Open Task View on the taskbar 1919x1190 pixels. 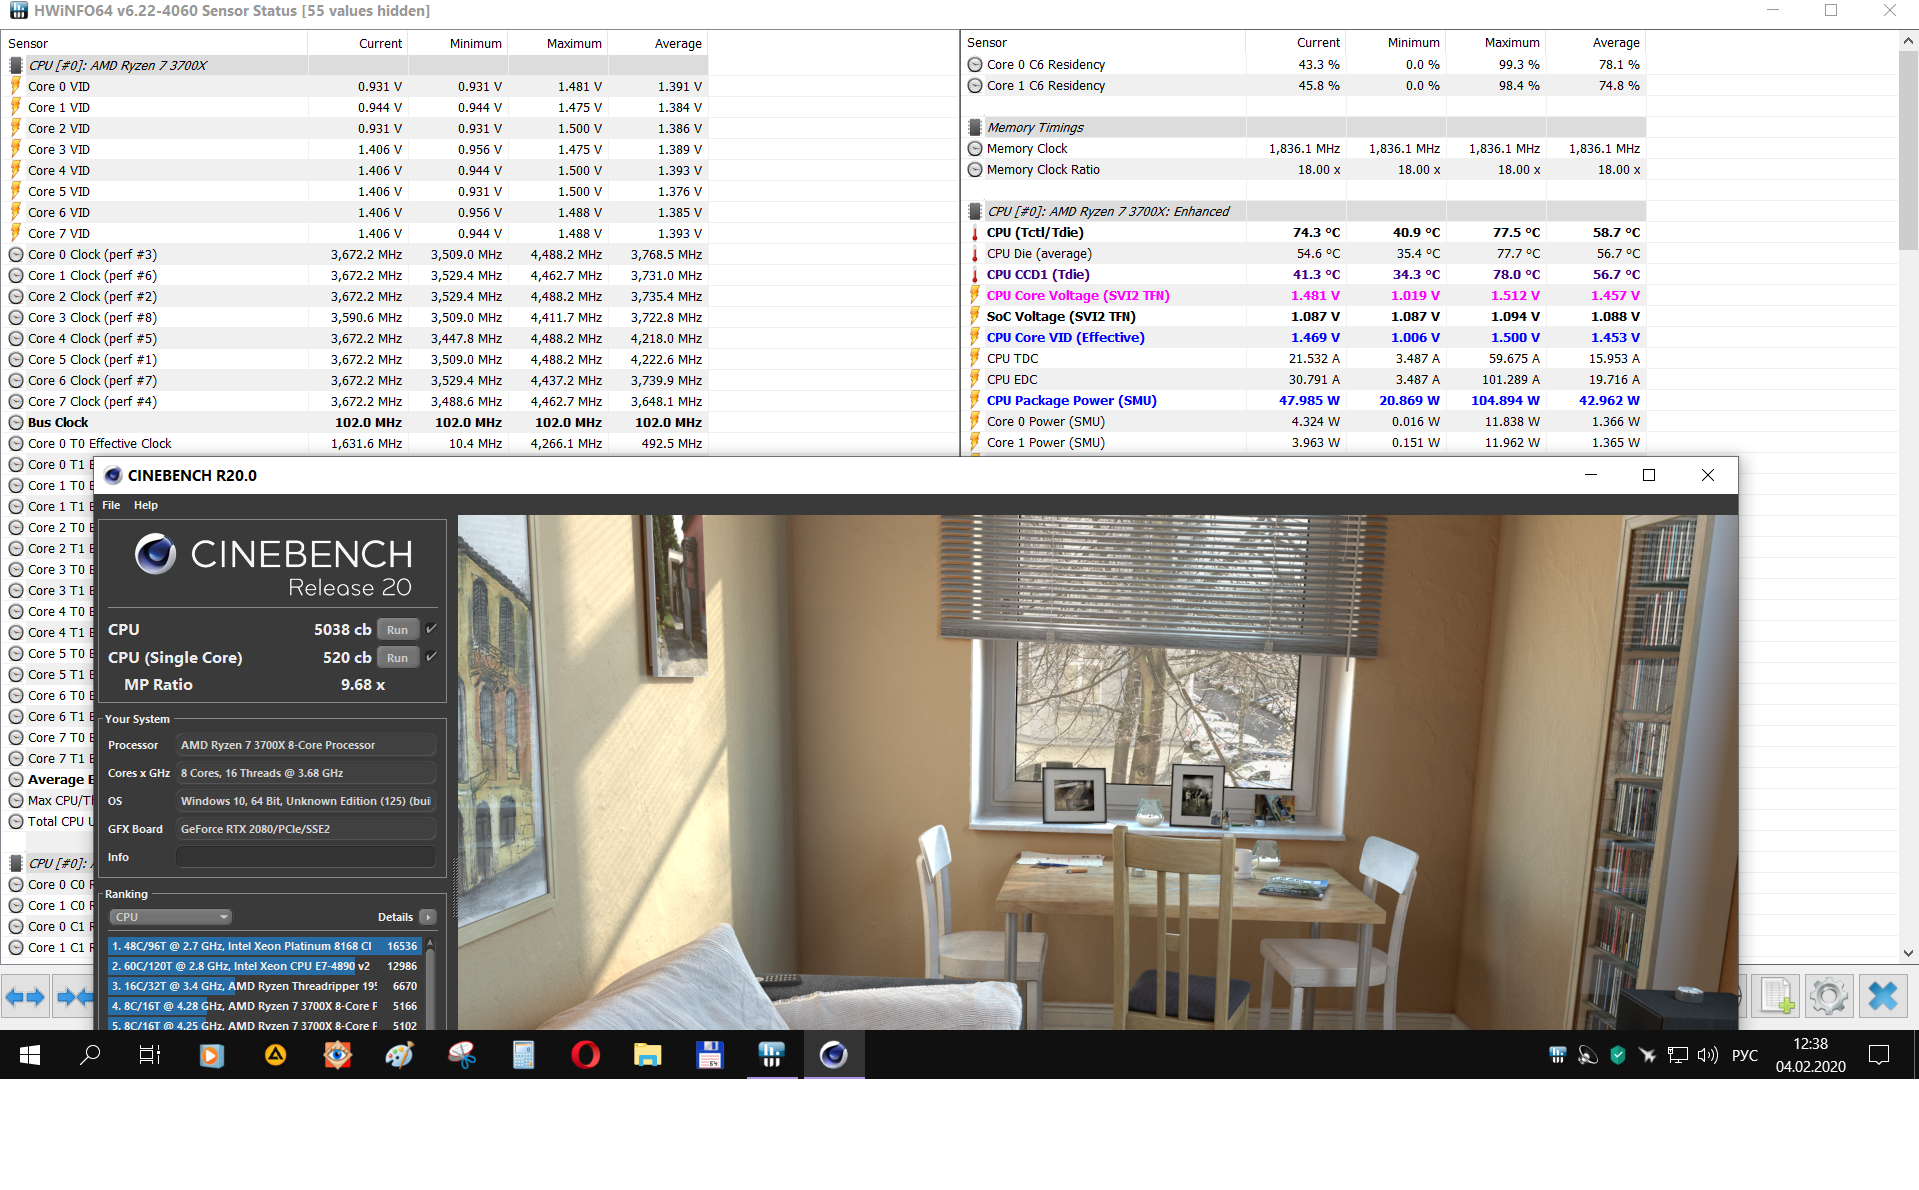point(150,1055)
